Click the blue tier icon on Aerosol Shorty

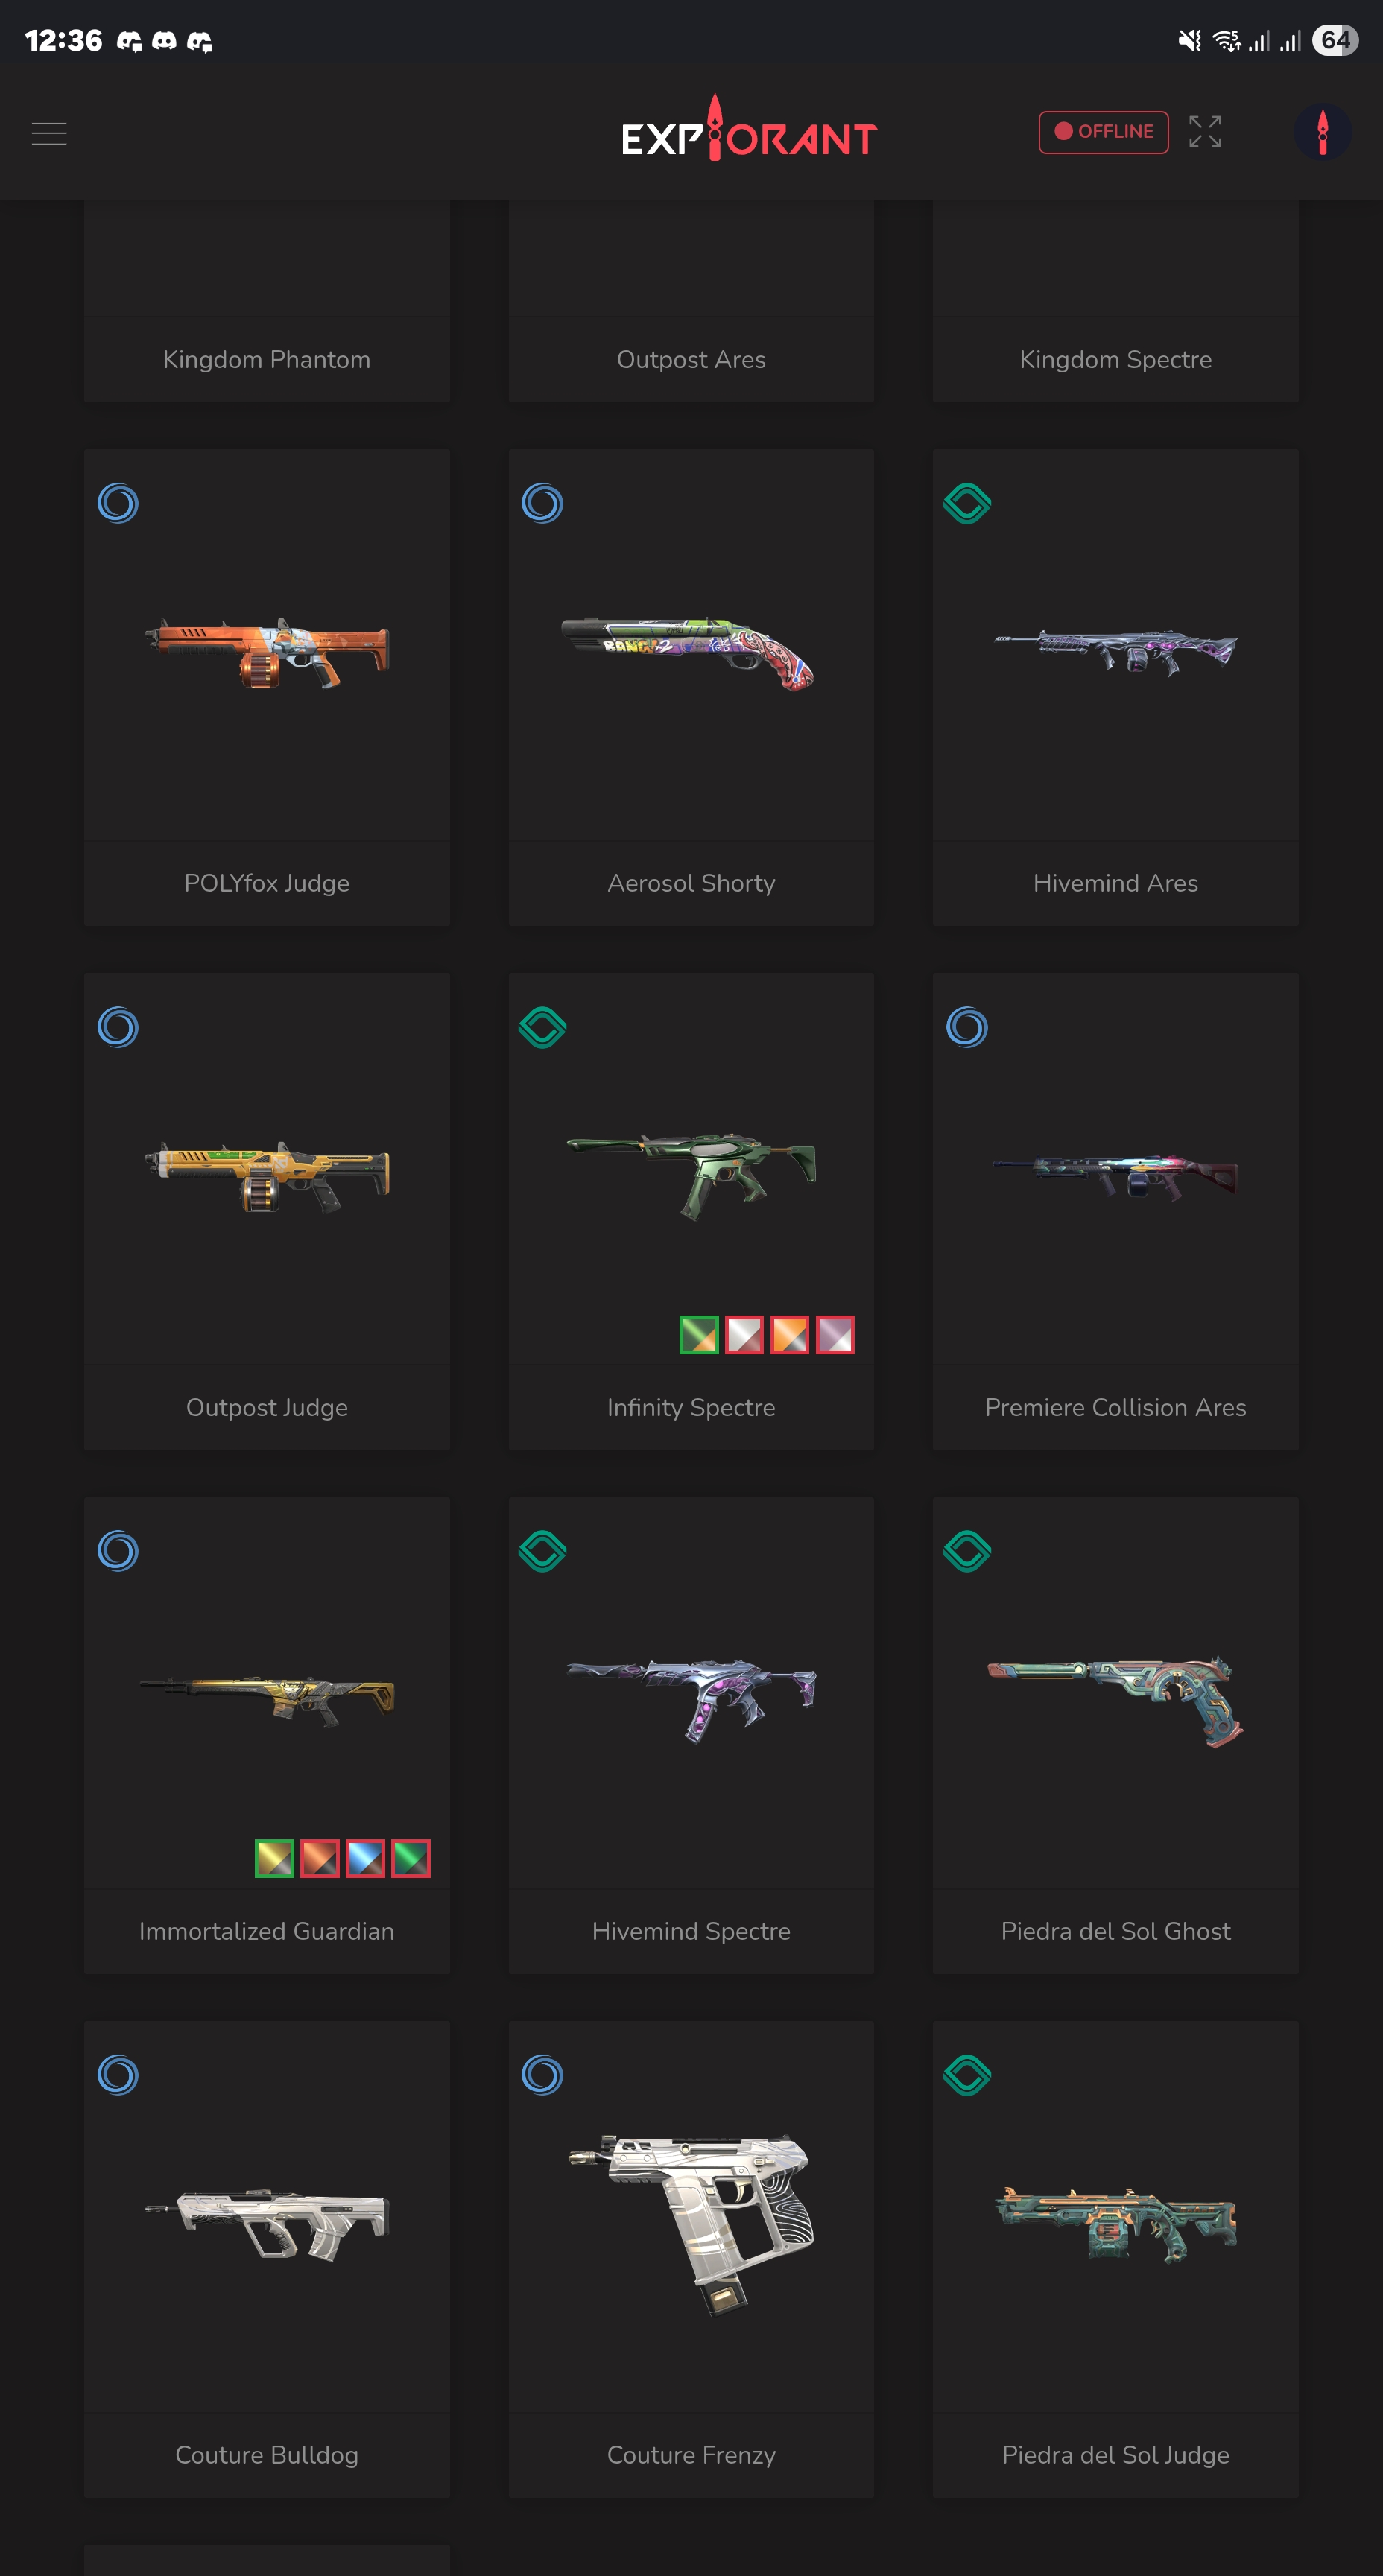[542, 503]
